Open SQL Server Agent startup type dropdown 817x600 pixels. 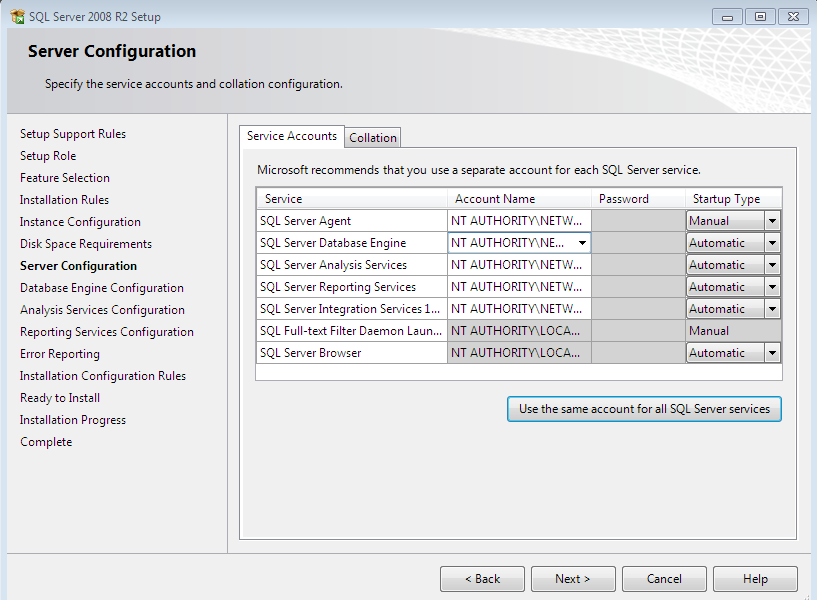pos(772,221)
